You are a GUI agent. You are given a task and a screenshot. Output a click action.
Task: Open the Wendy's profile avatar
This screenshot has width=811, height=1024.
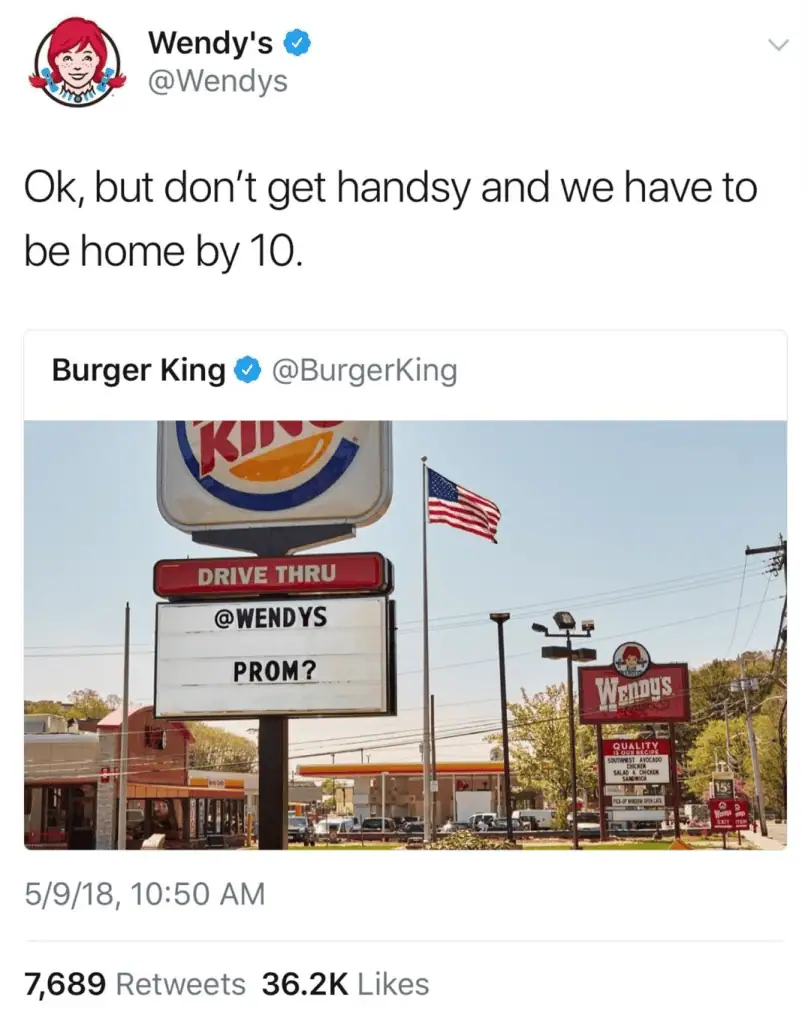[x=77, y=63]
